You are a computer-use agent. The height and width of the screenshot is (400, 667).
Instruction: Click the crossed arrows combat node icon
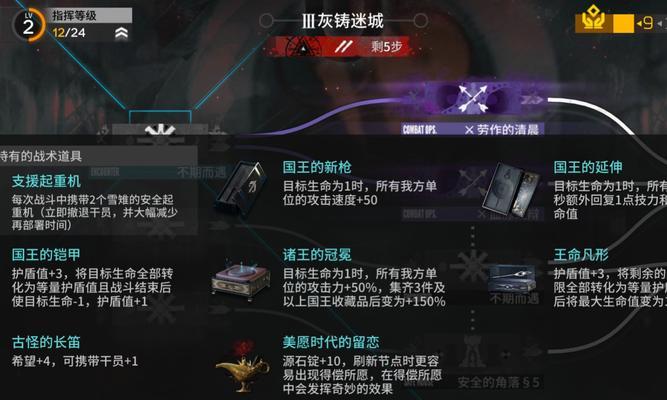click(472, 99)
